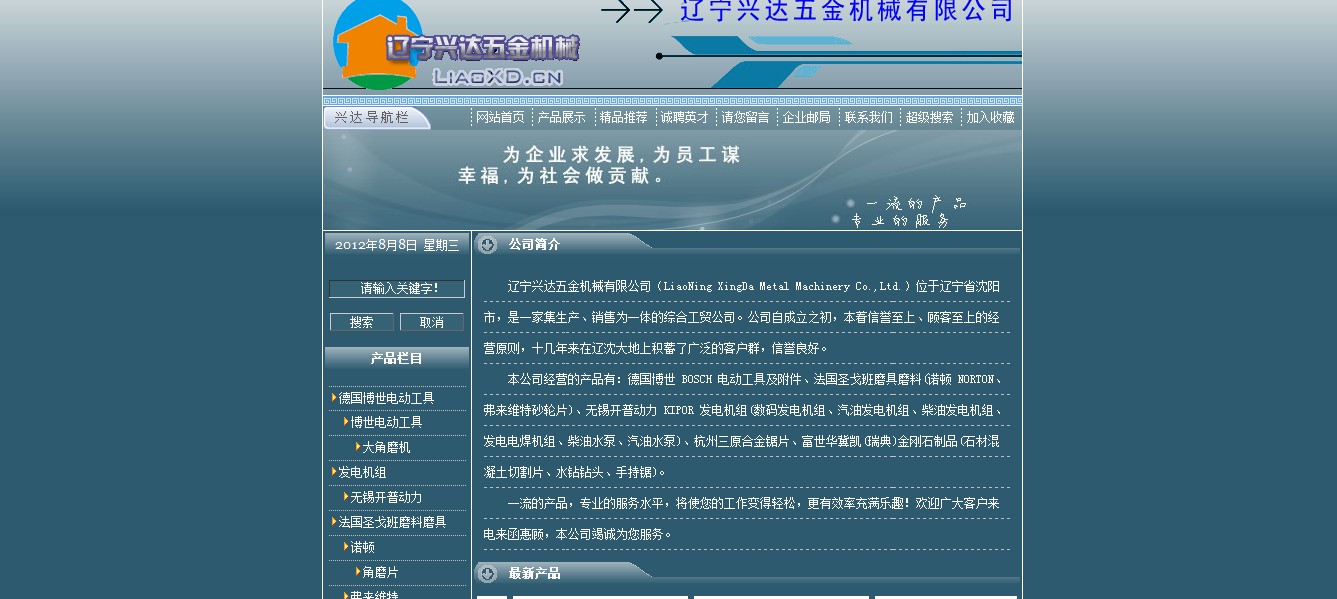The width and height of the screenshot is (1337, 599).
Task: Open the 产品展示 navigation item
Action: [562, 118]
